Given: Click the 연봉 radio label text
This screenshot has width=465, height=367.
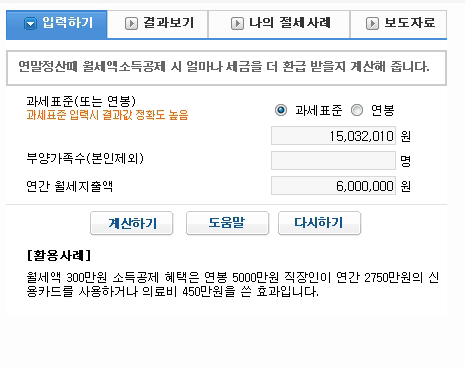Looking at the screenshot, I should (383, 110).
